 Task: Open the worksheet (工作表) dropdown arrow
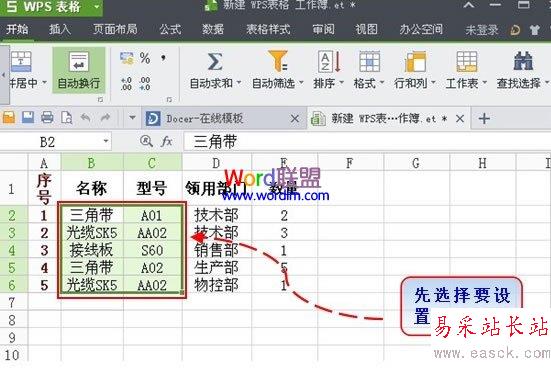pos(485,83)
